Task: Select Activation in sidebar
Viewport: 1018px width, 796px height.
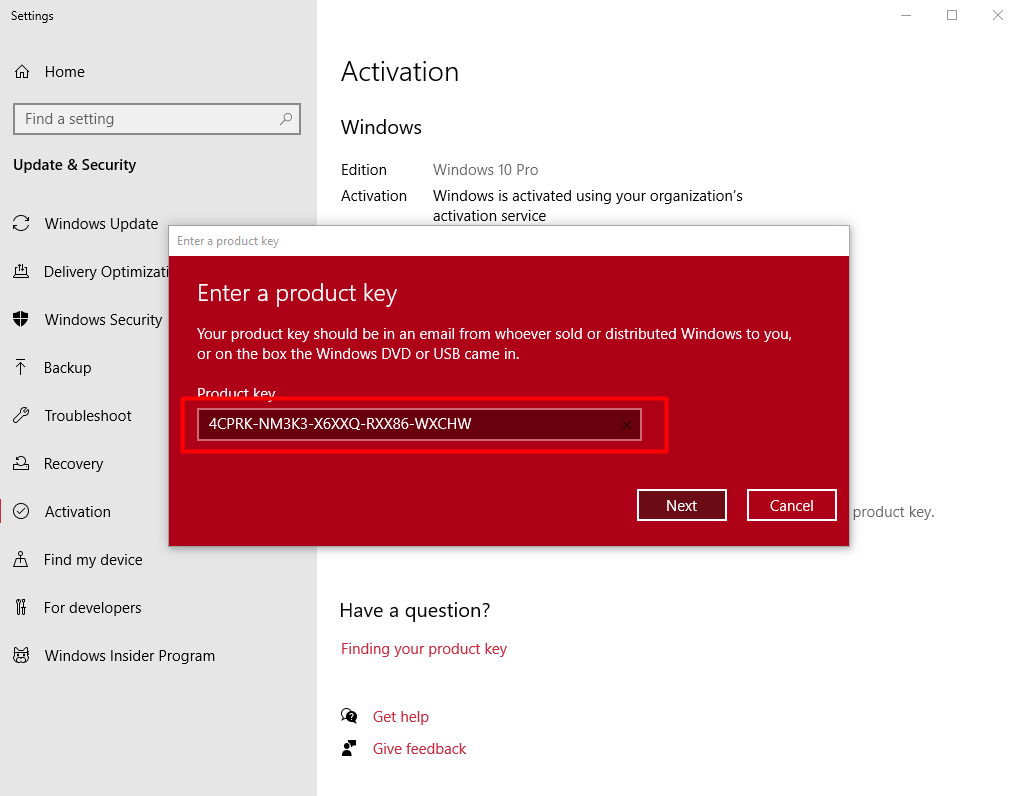Action: point(77,512)
